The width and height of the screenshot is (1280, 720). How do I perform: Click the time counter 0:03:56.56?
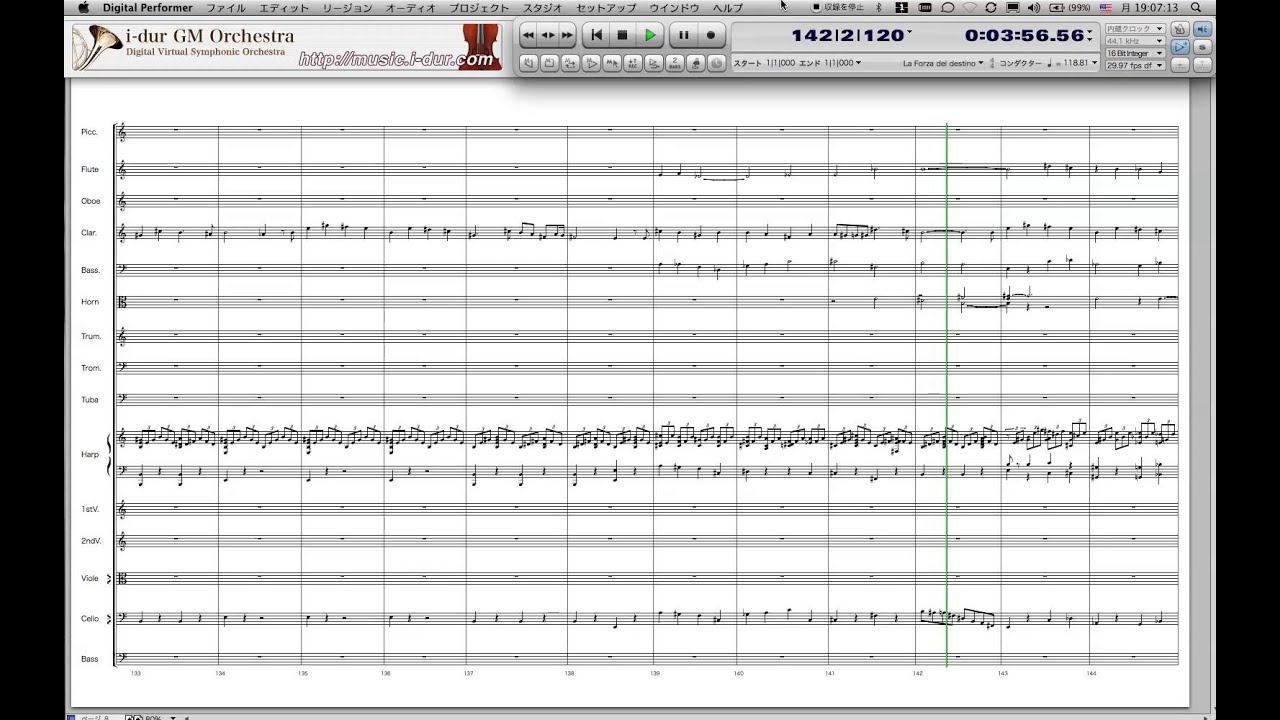pos(1024,35)
